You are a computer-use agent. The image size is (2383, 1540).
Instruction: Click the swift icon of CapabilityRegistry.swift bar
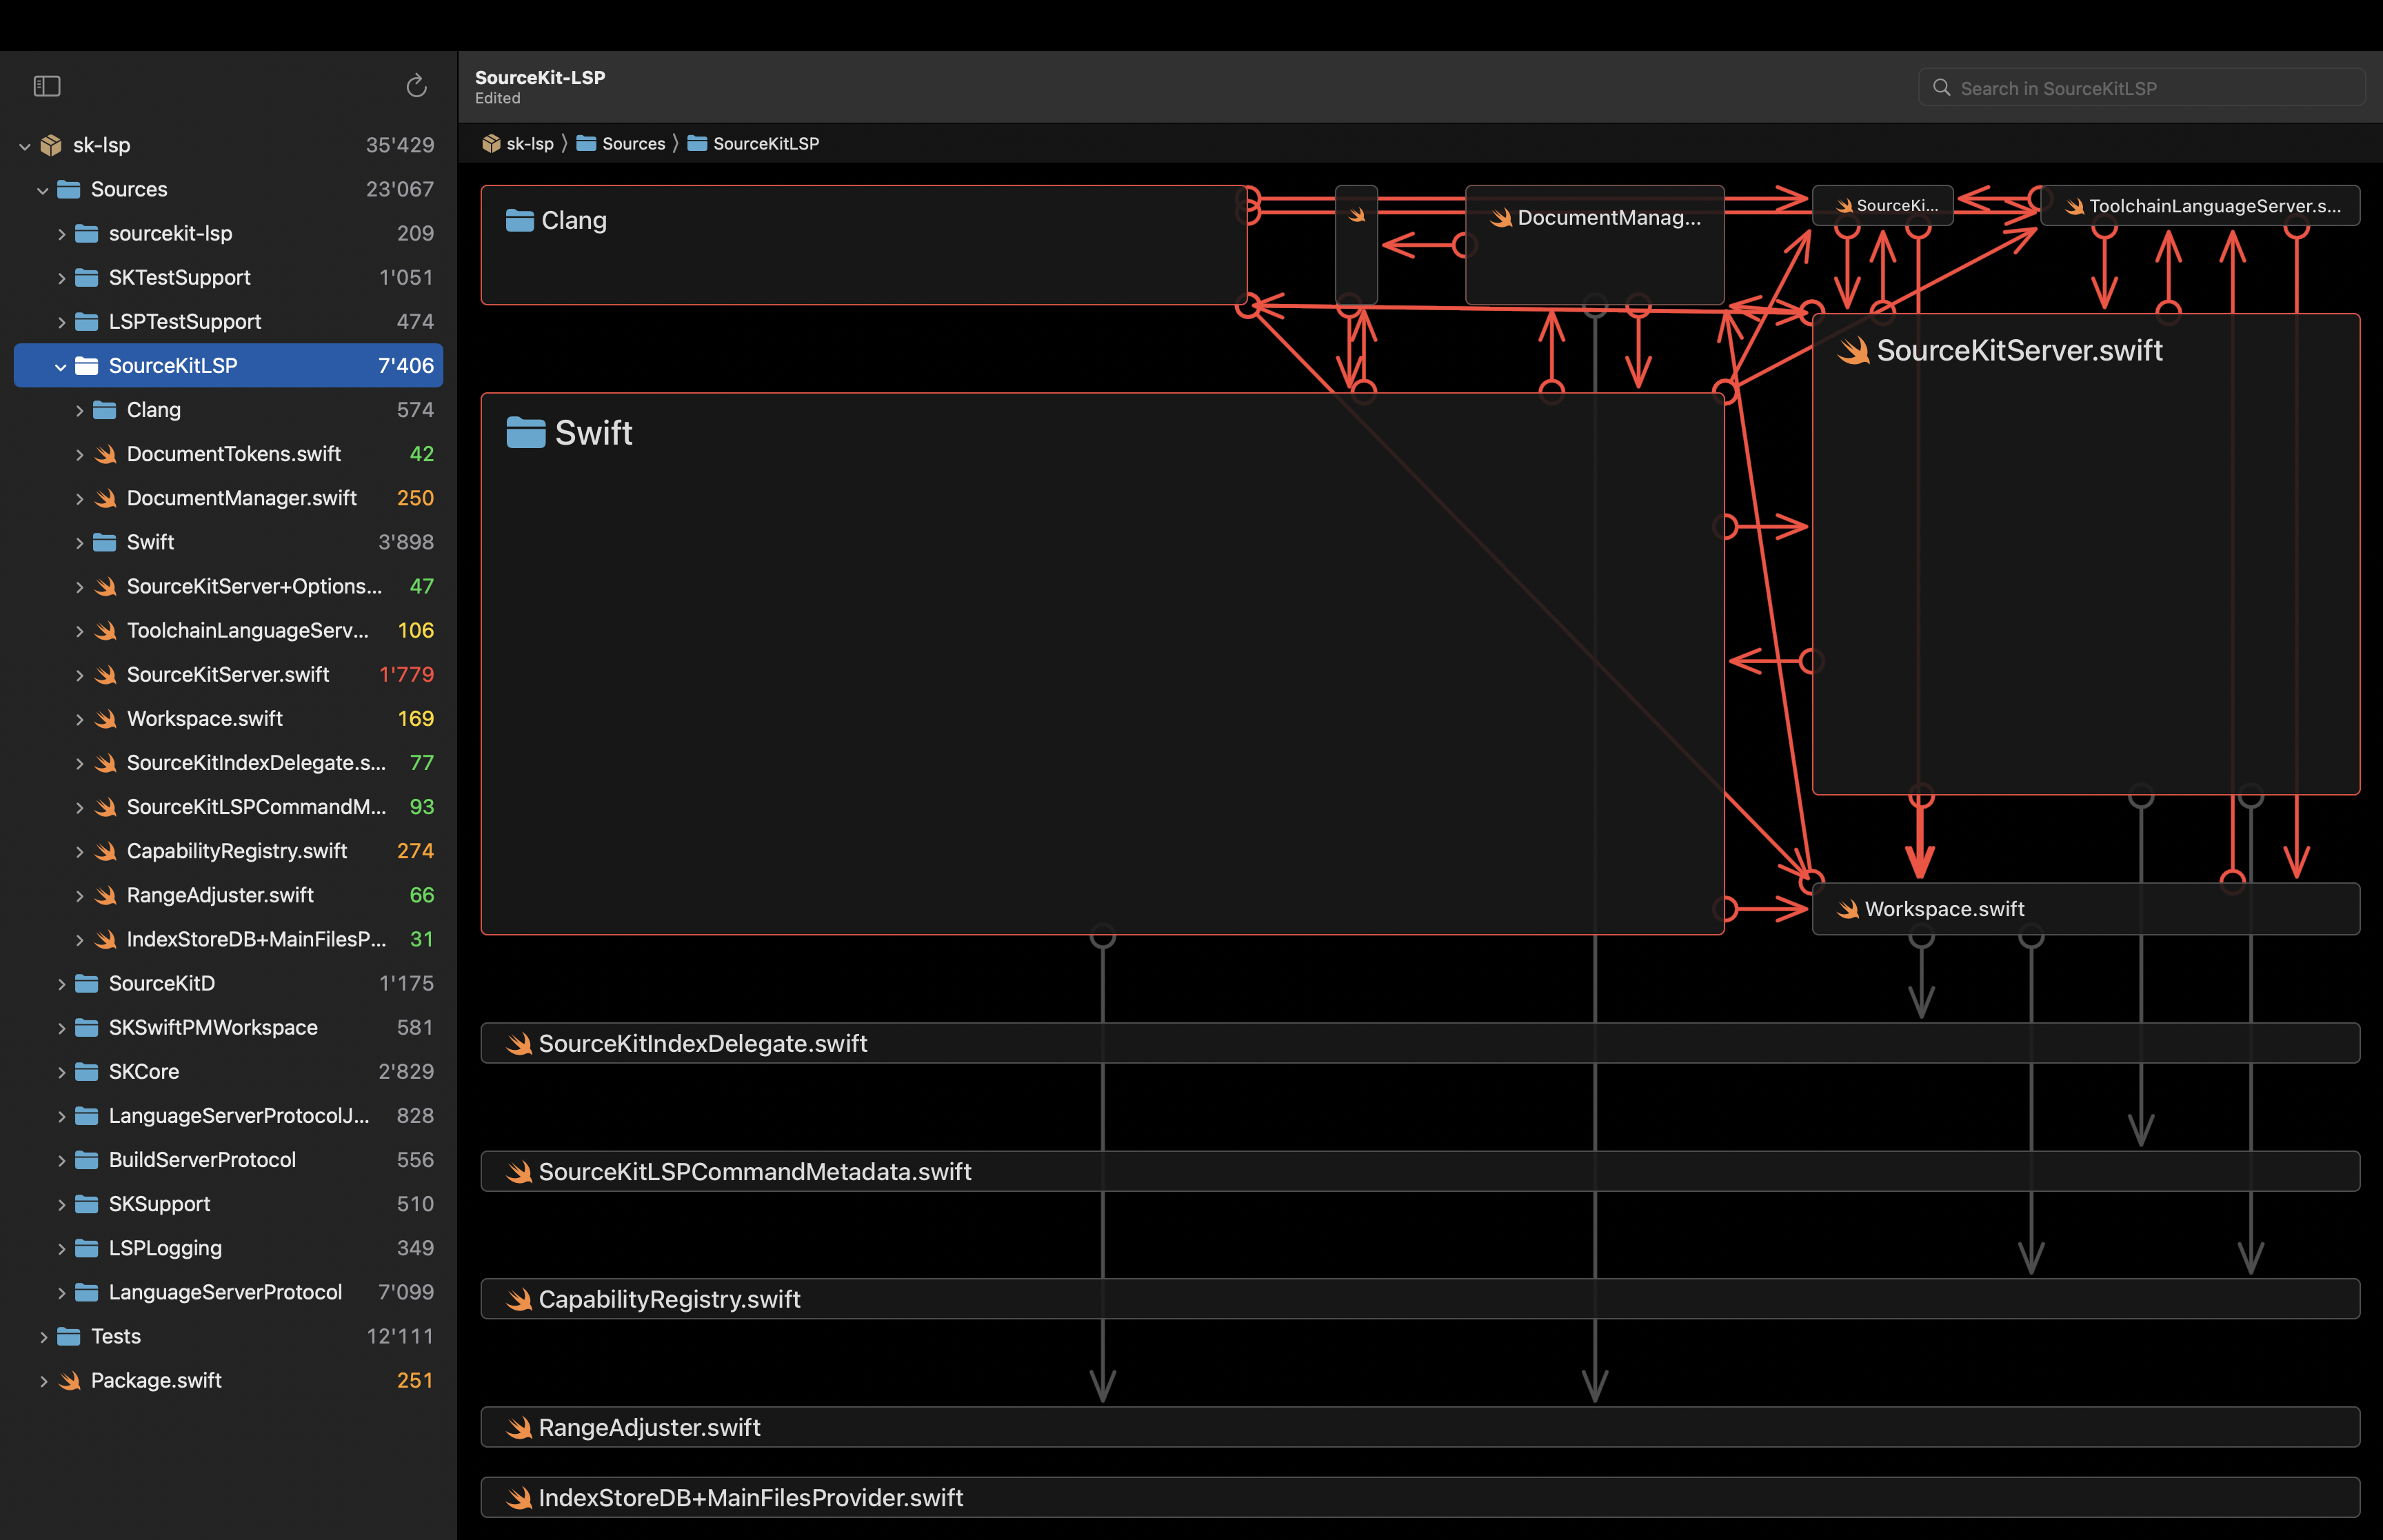click(x=519, y=1300)
